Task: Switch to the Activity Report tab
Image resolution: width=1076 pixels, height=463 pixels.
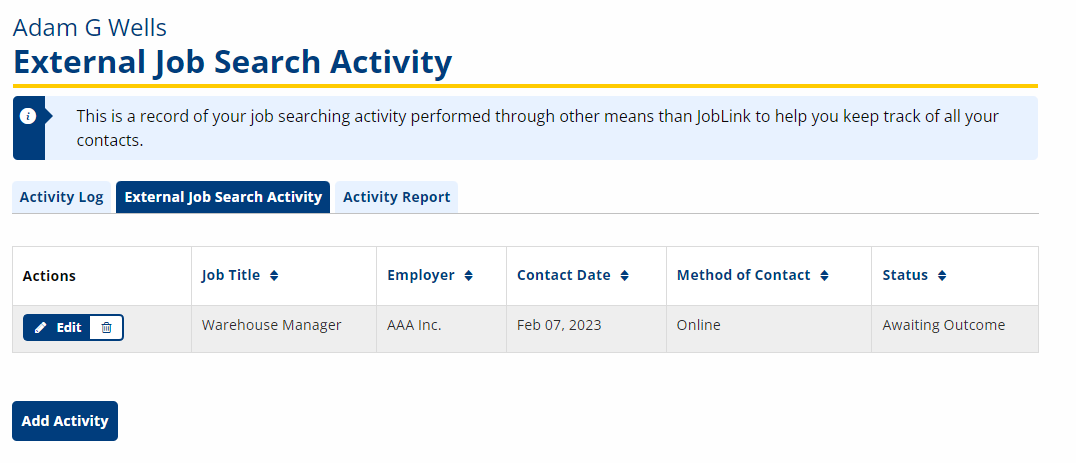Action: pyautogui.click(x=397, y=198)
